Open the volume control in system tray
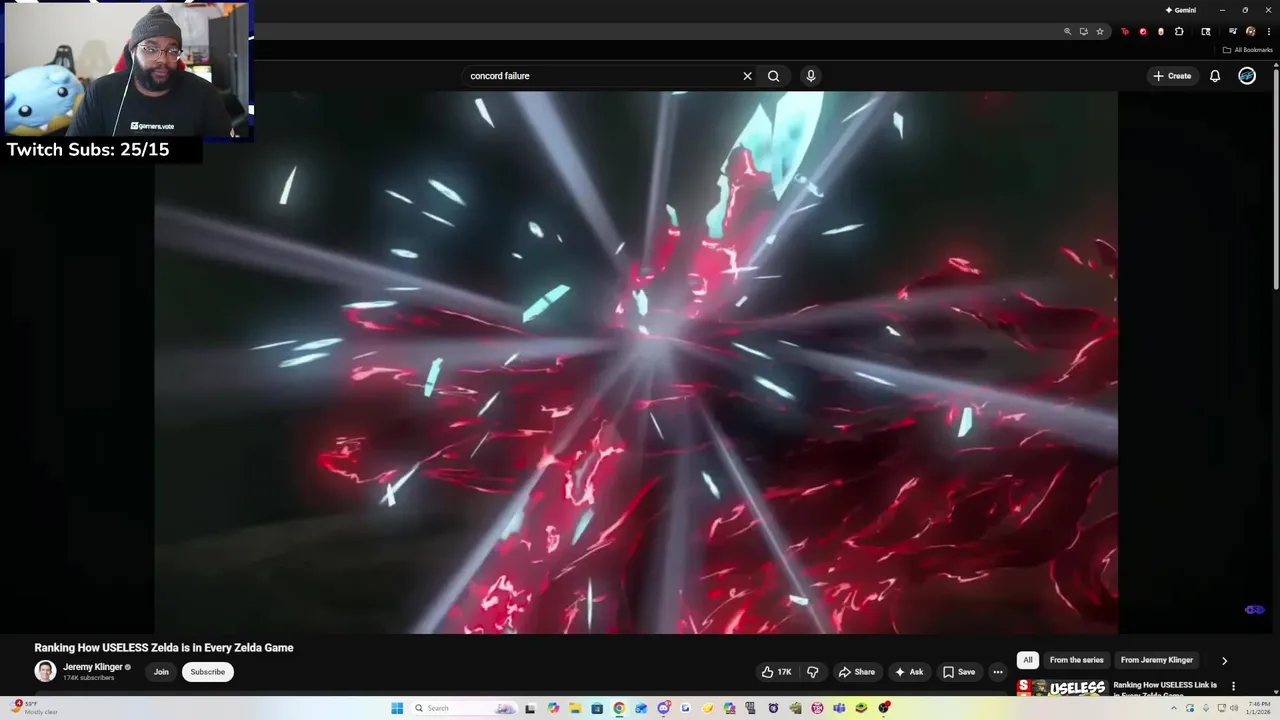This screenshot has height=720, width=1280. 1234,708
